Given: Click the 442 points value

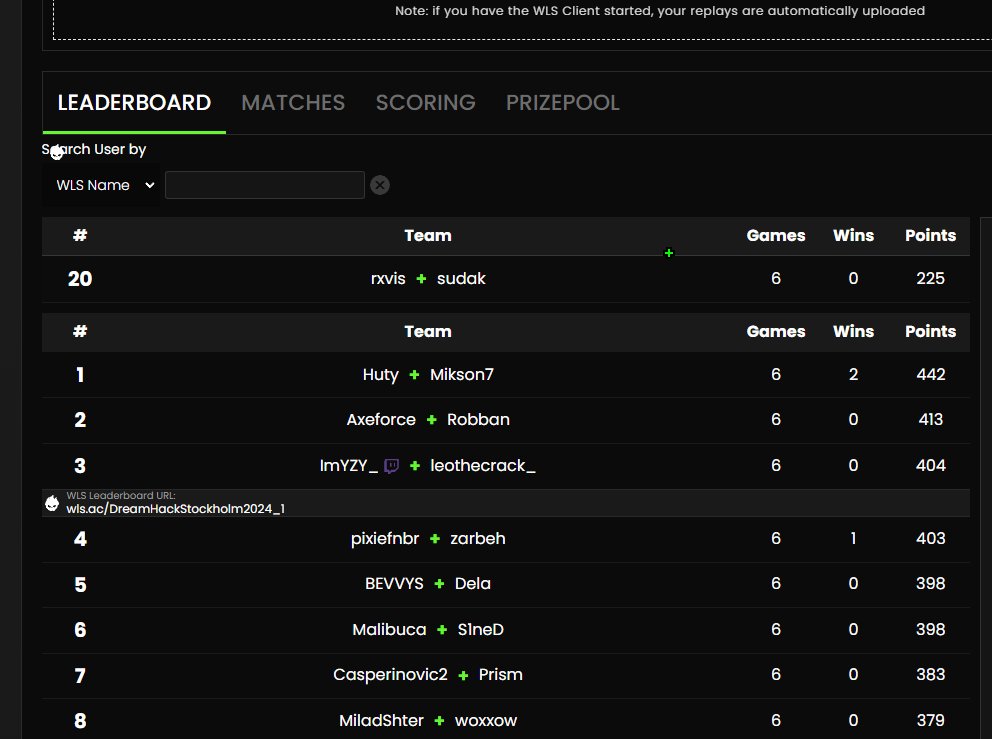Looking at the screenshot, I should (x=931, y=375).
